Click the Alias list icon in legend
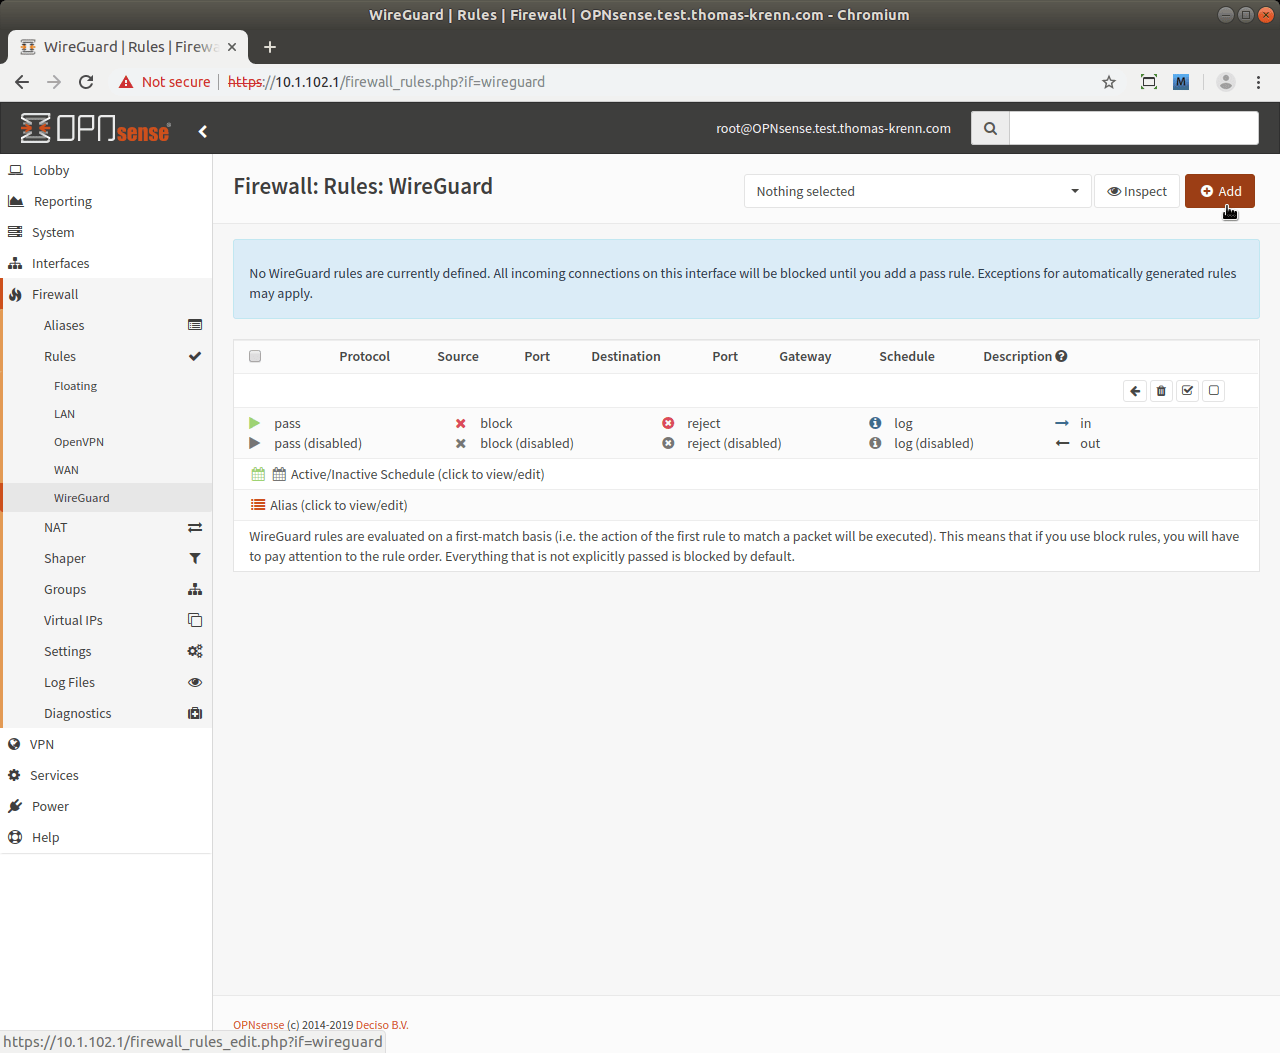1280x1053 pixels. point(258,505)
